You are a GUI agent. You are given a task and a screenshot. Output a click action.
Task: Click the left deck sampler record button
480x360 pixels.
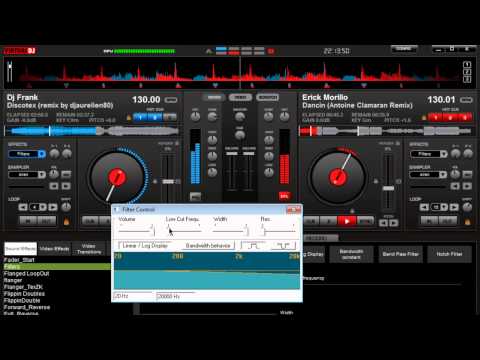point(66,174)
